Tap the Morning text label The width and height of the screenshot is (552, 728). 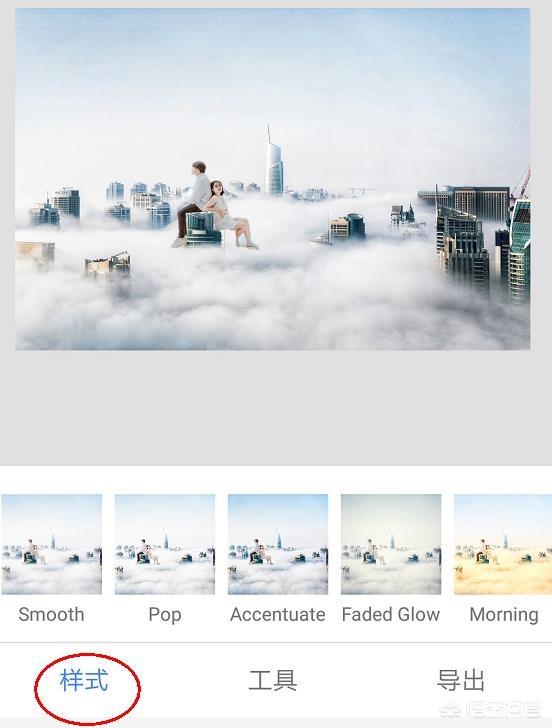(x=504, y=615)
